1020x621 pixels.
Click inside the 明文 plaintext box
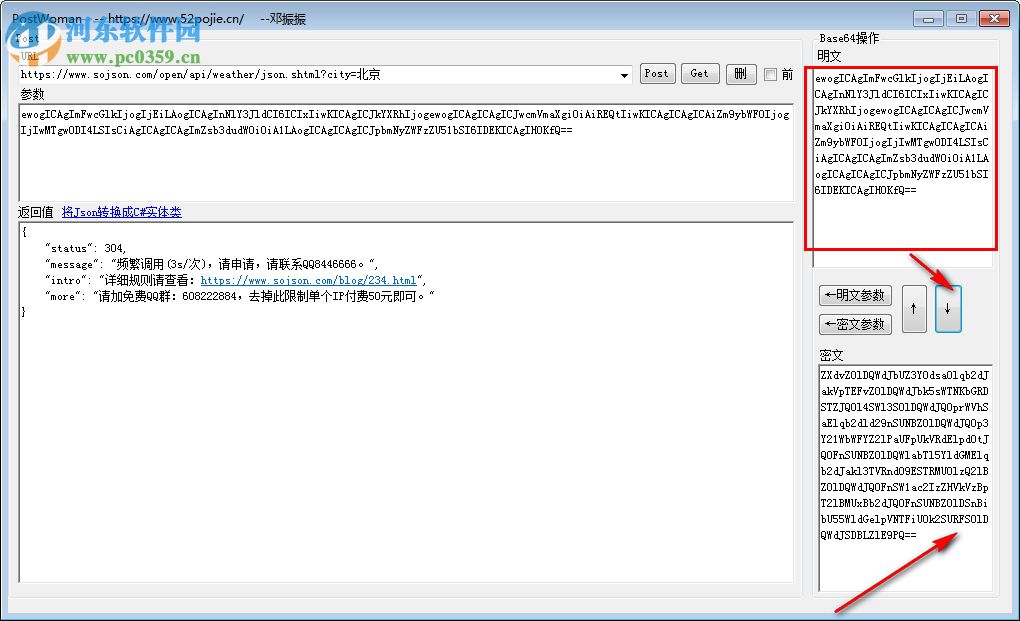(x=902, y=166)
